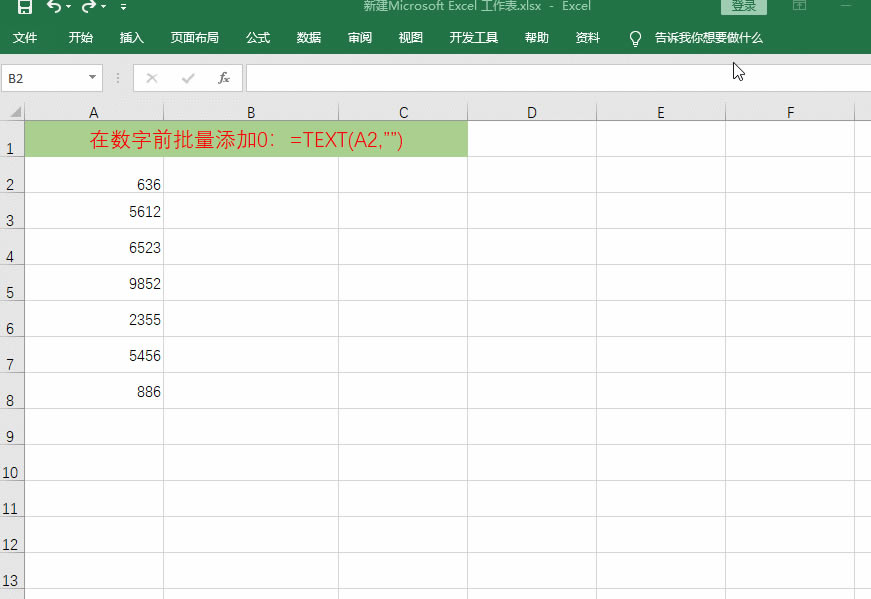Click the lightbulb Tell Me icon
The width and height of the screenshot is (871, 599).
point(634,39)
